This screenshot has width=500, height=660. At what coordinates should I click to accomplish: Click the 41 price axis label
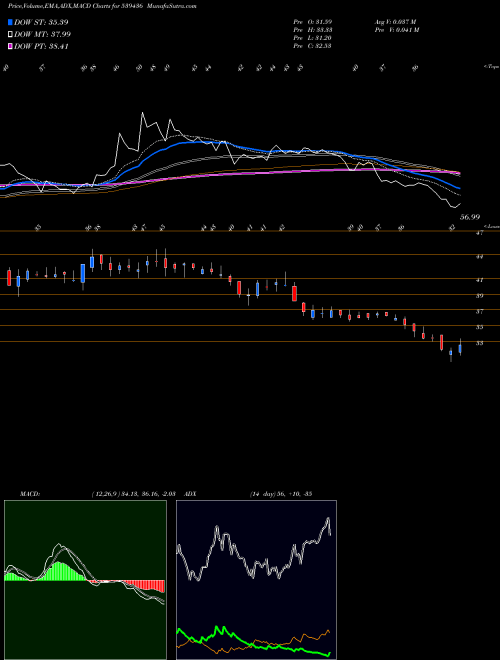(x=479, y=280)
